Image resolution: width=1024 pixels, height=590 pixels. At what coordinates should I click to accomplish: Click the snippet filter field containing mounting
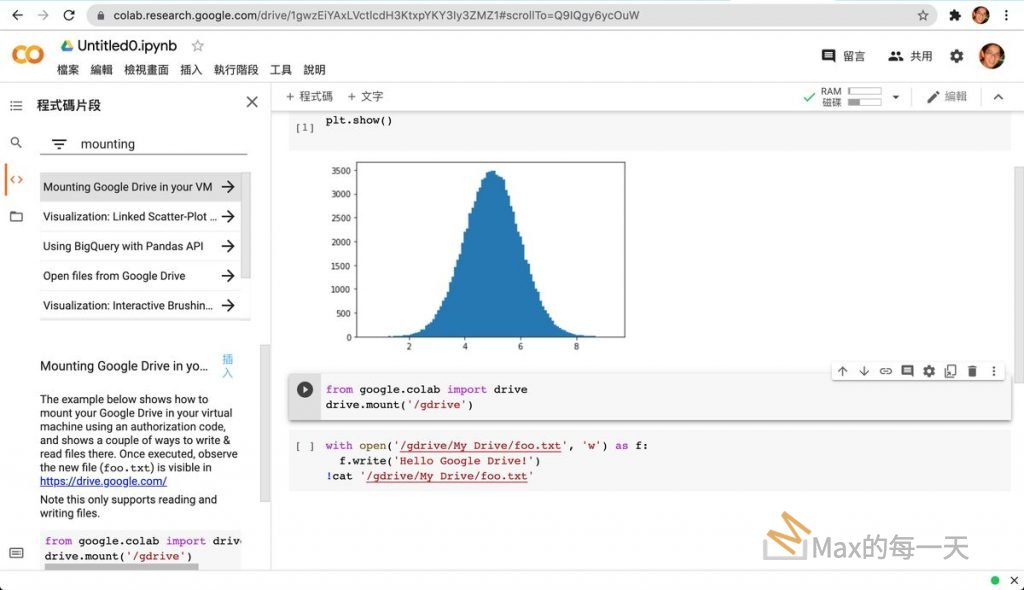point(160,144)
